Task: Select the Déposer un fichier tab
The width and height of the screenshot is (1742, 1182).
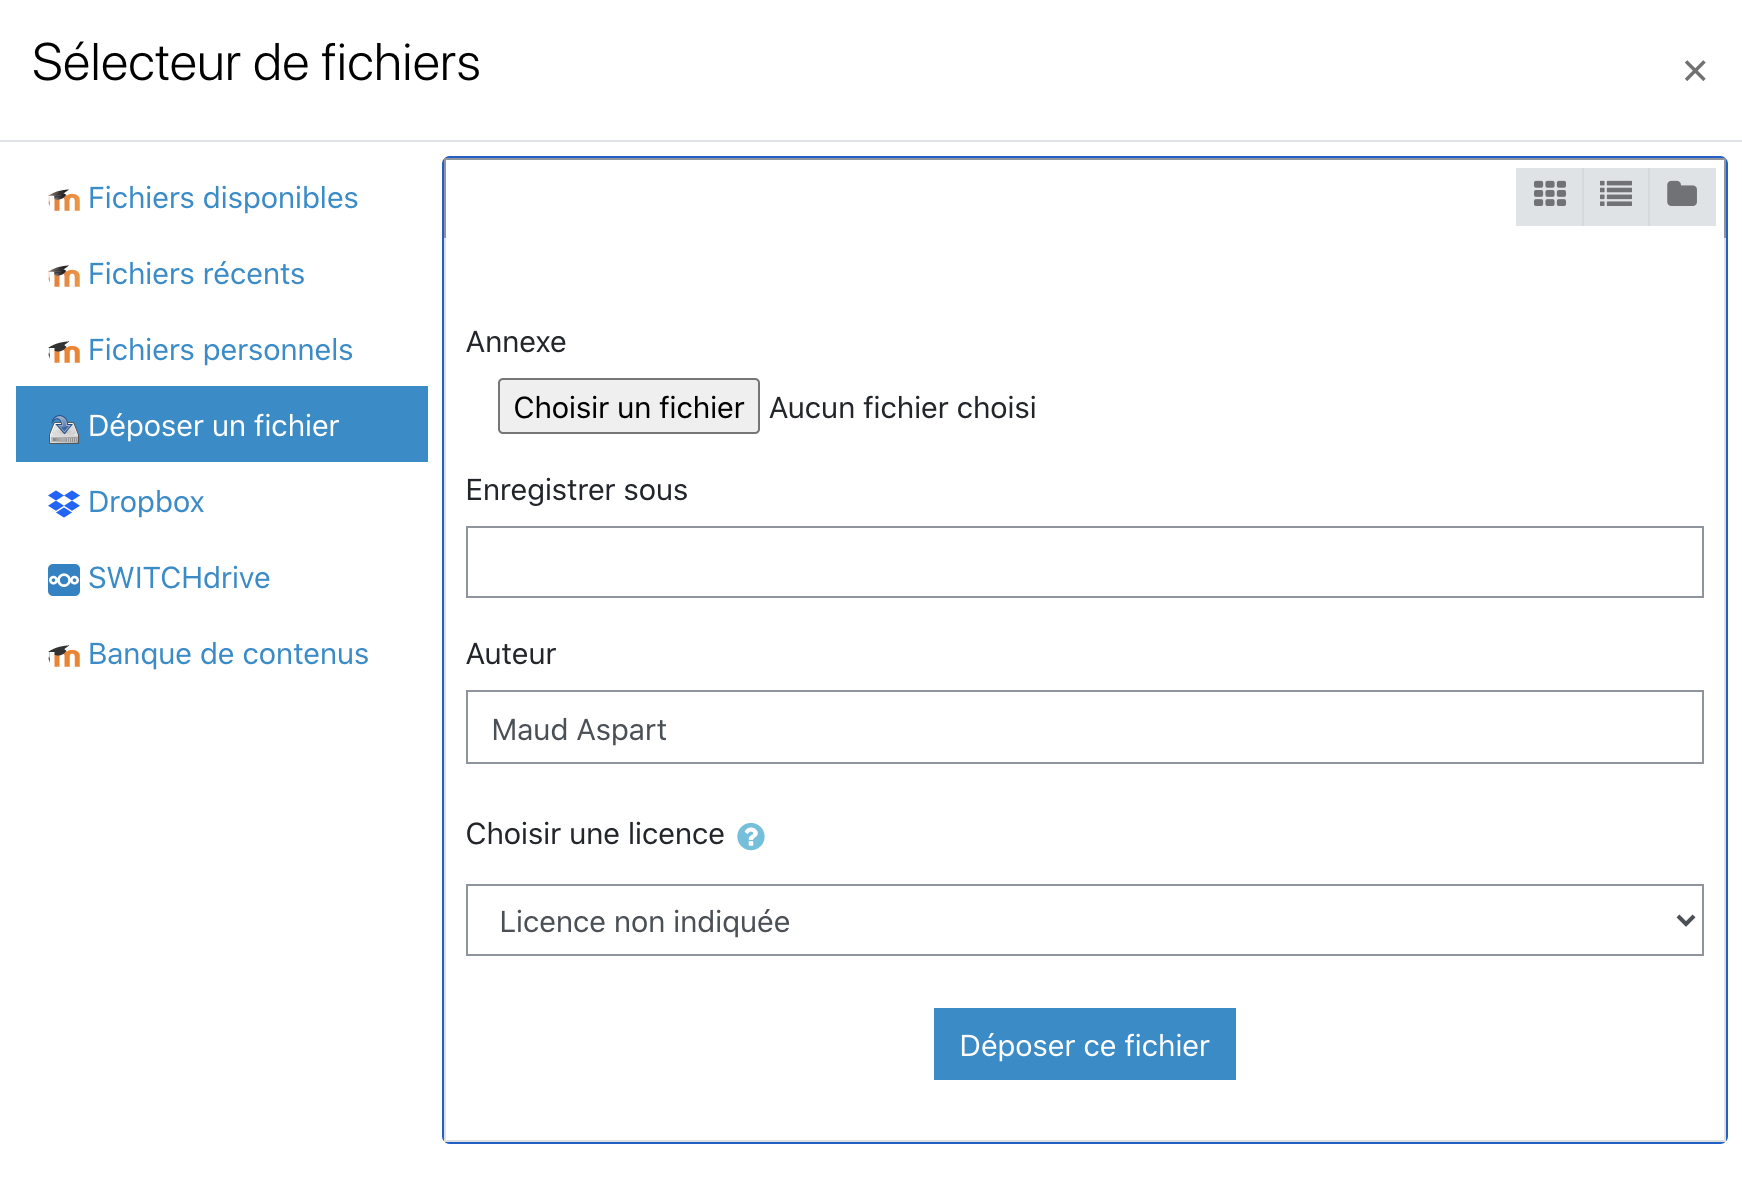Action: [213, 426]
